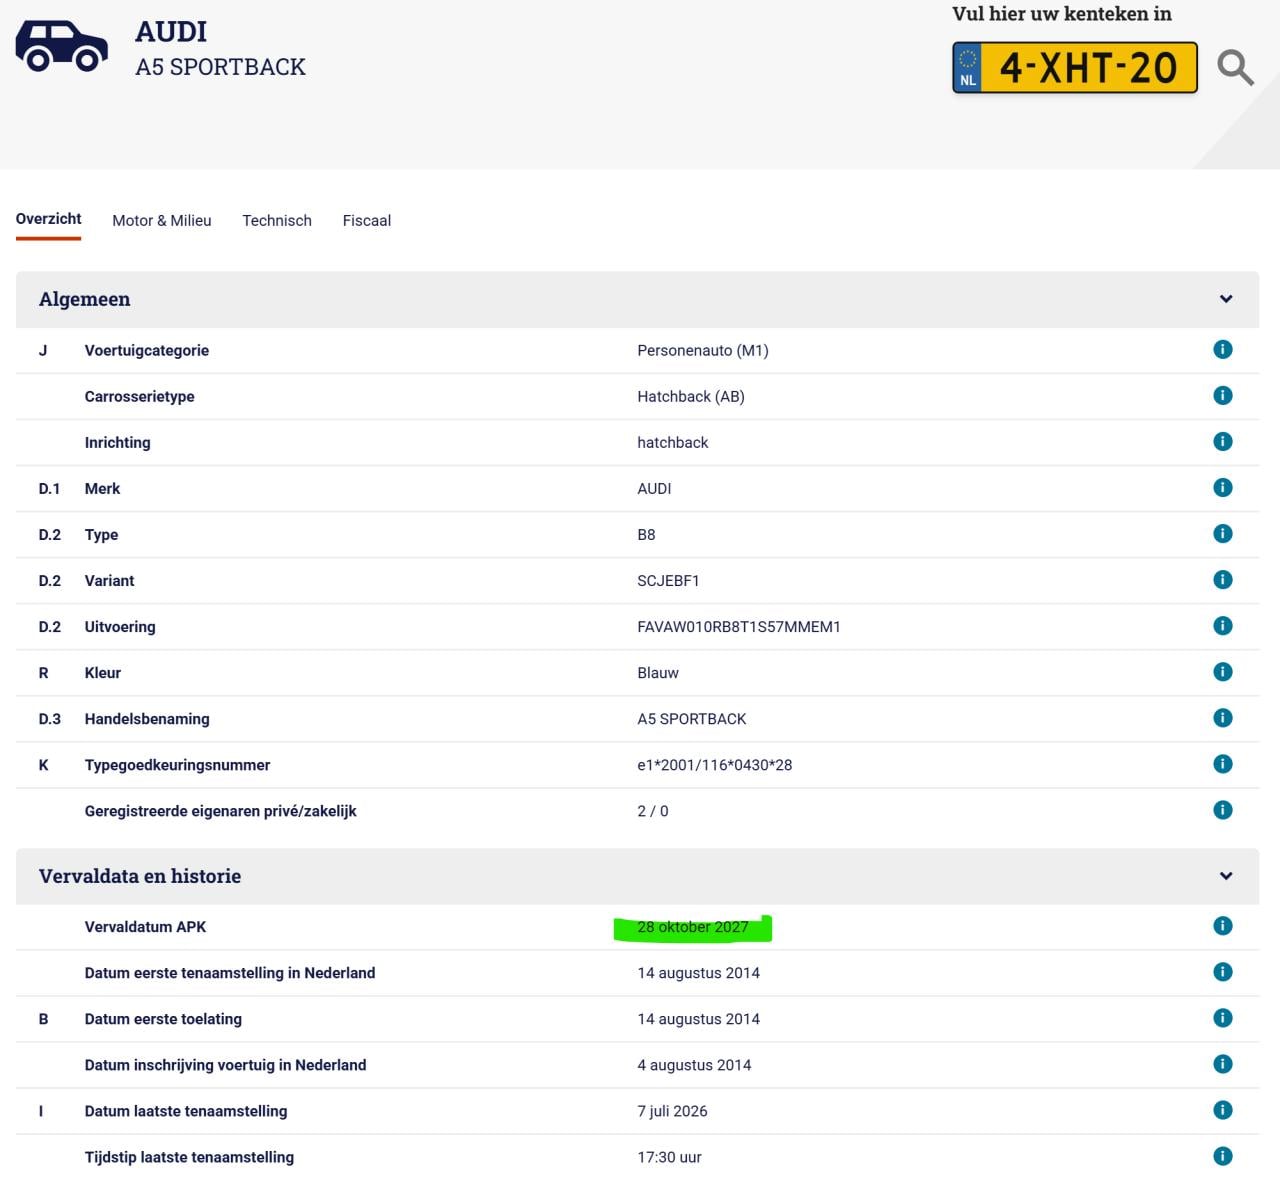
Task: Click the search magnifier icon
Action: pyautogui.click(x=1235, y=68)
